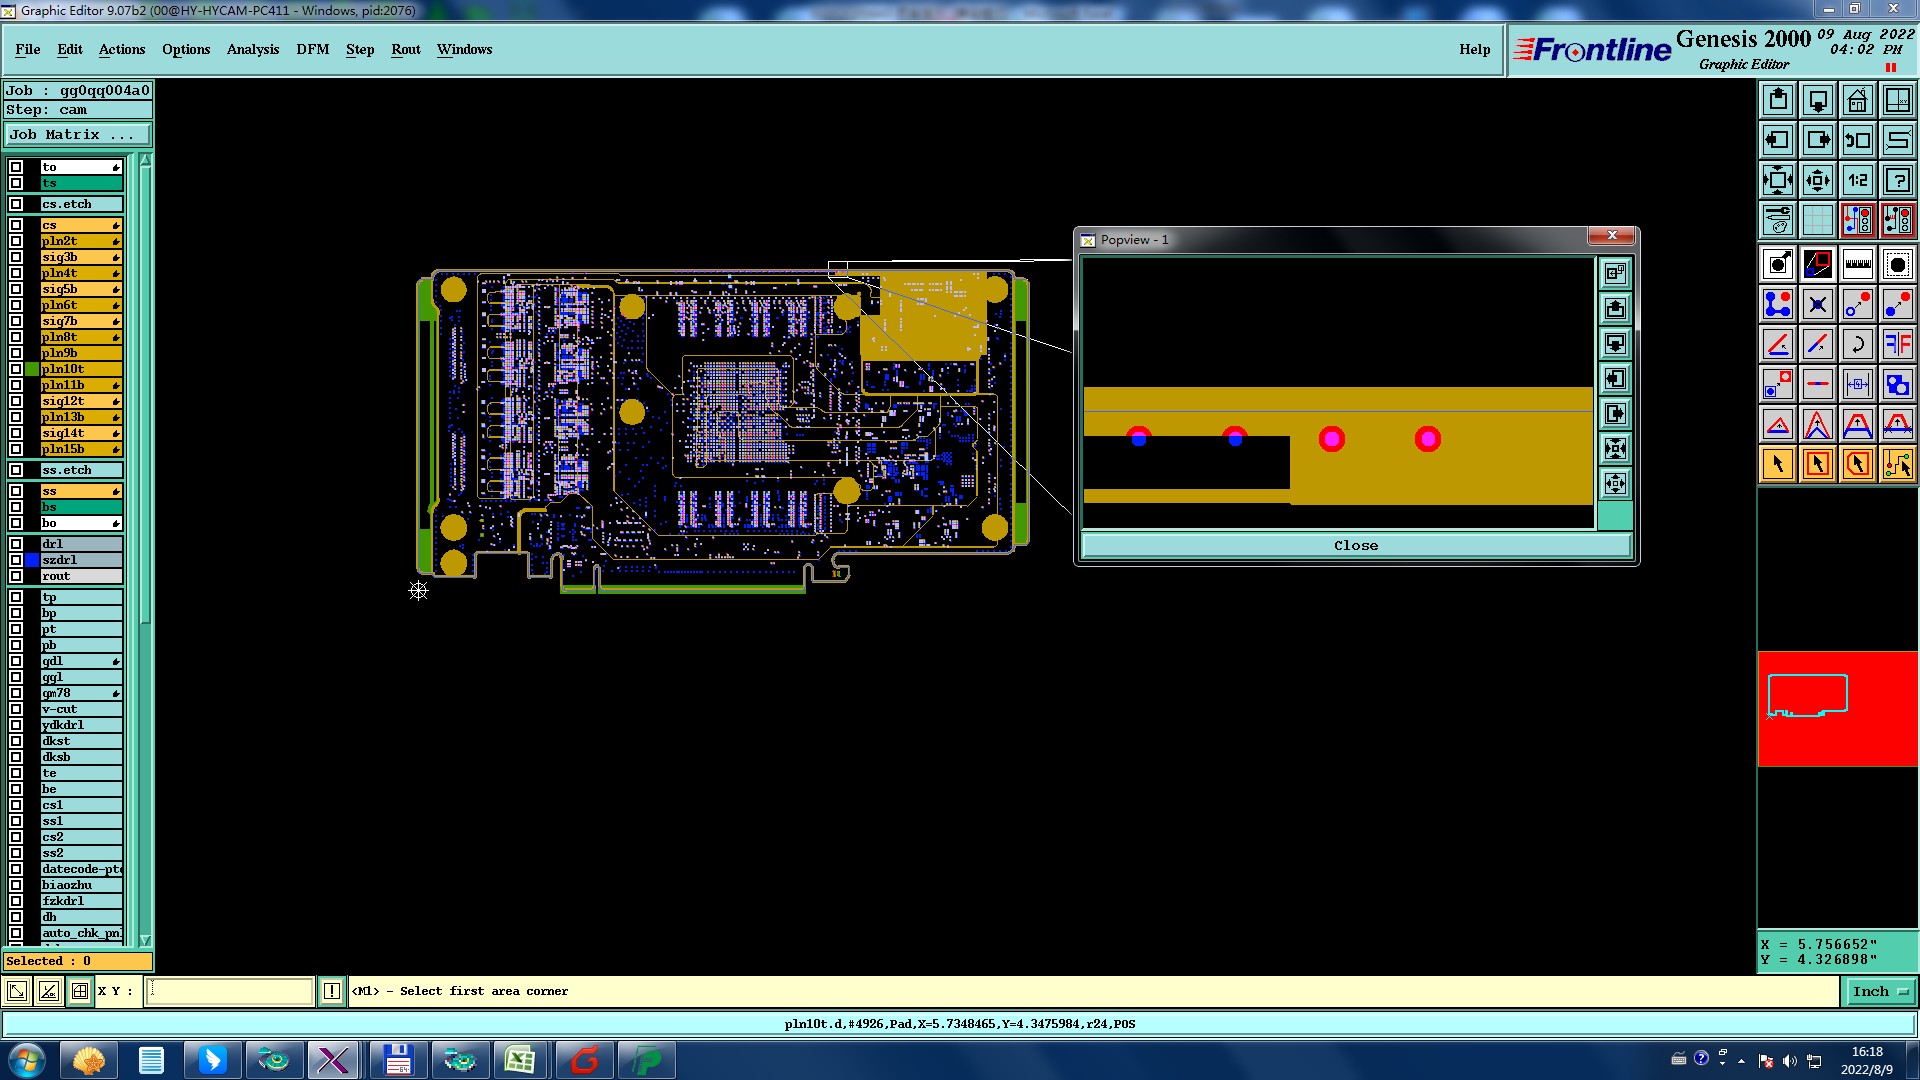Click the Home view icon
The height and width of the screenshot is (1080, 1920).
click(x=1857, y=100)
